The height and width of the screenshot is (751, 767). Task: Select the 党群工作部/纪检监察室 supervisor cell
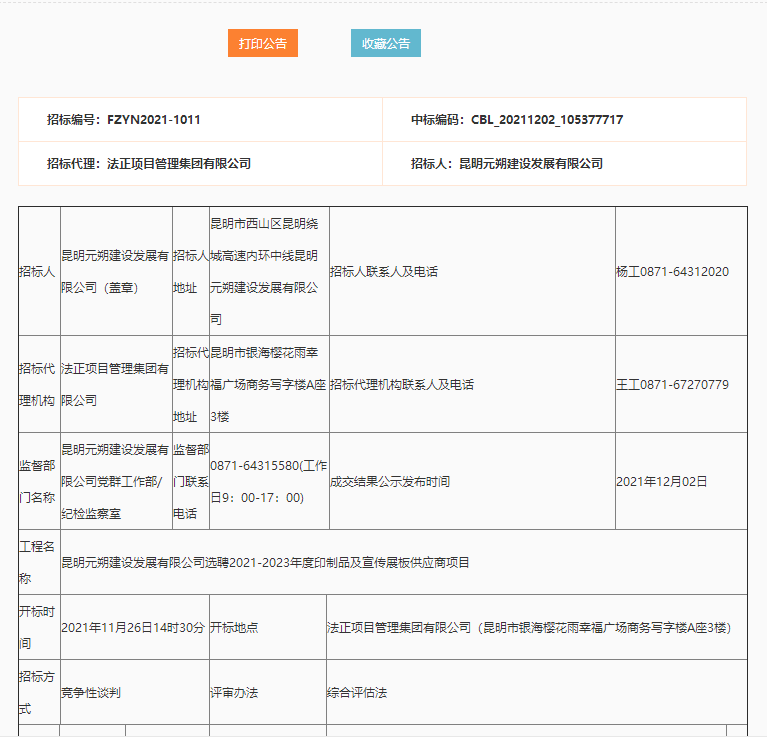click(x=115, y=481)
